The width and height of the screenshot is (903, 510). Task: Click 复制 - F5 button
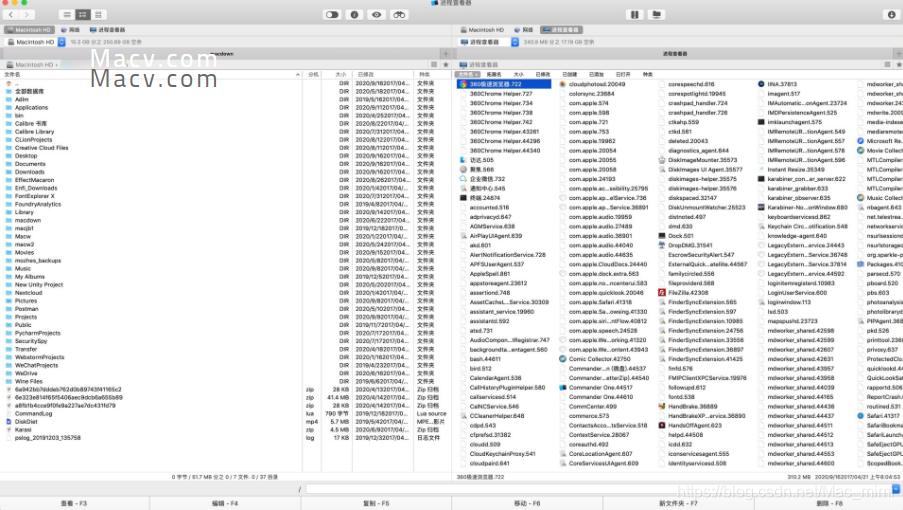(376, 503)
